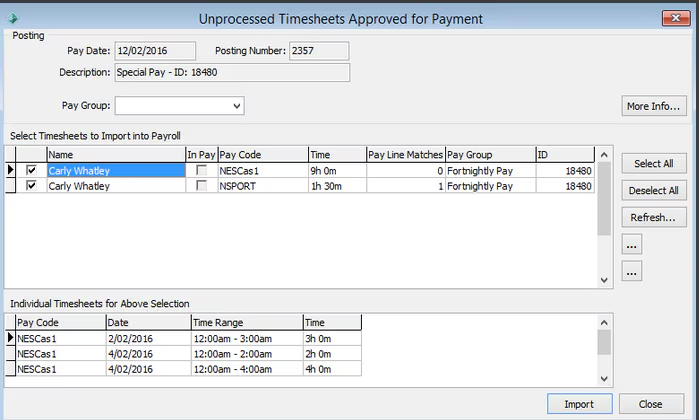Click the 4h 0m time cell
Image resolution: width=699 pixels, height=420 pixels.
[332, 369]
